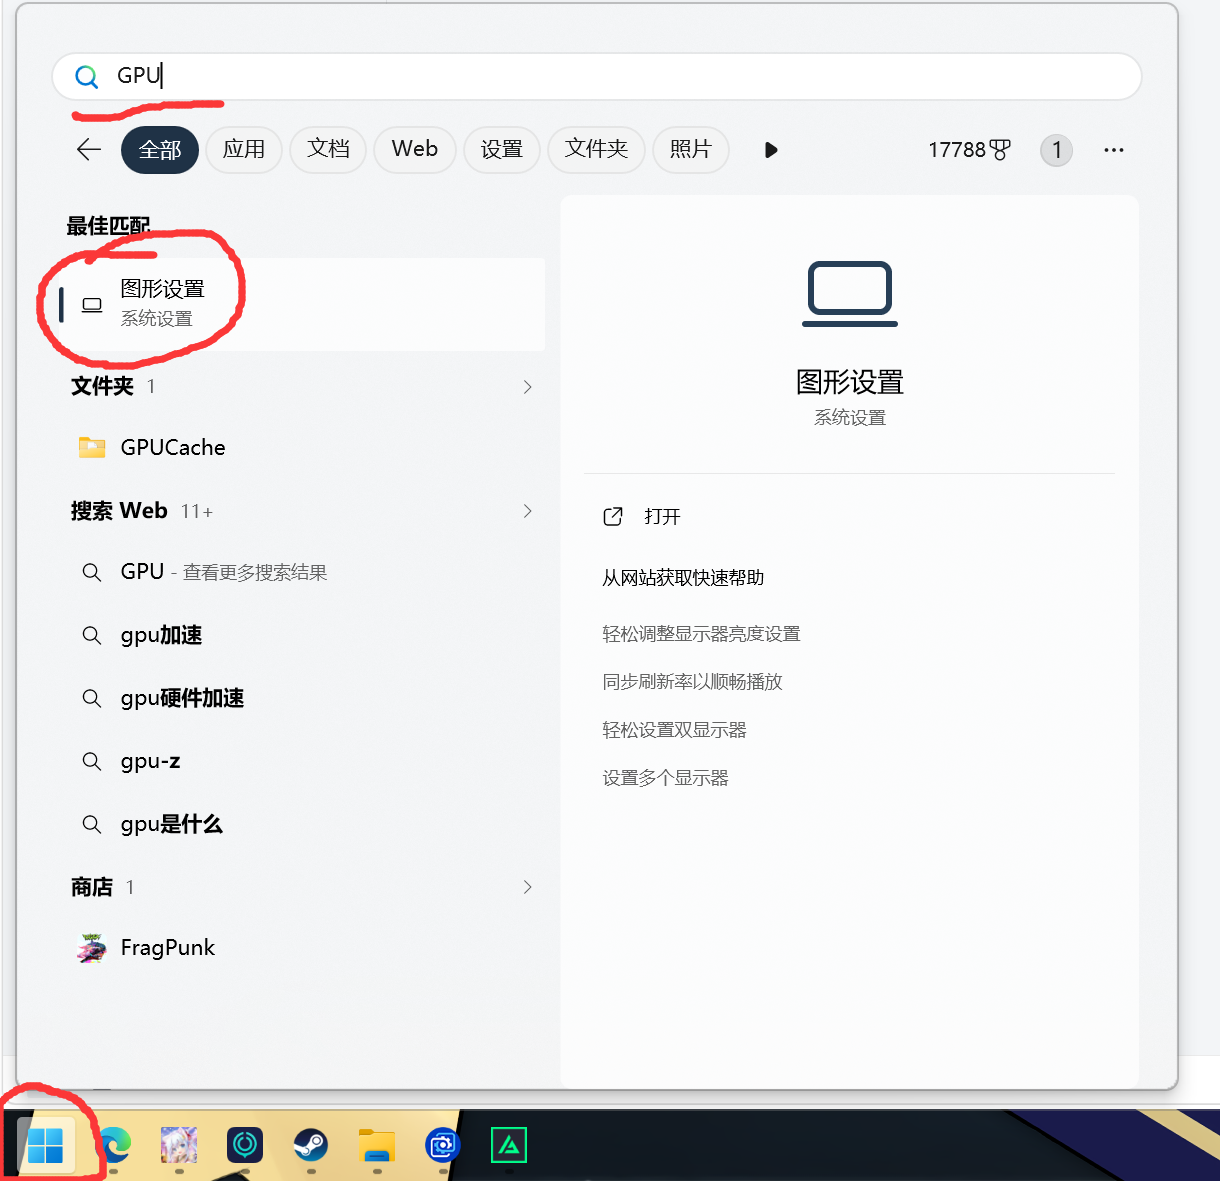Click magnifier icon next to GPU - 查看更多搜索结果
Viewport: 1220px width, 1181px height.
pos(91,572)
